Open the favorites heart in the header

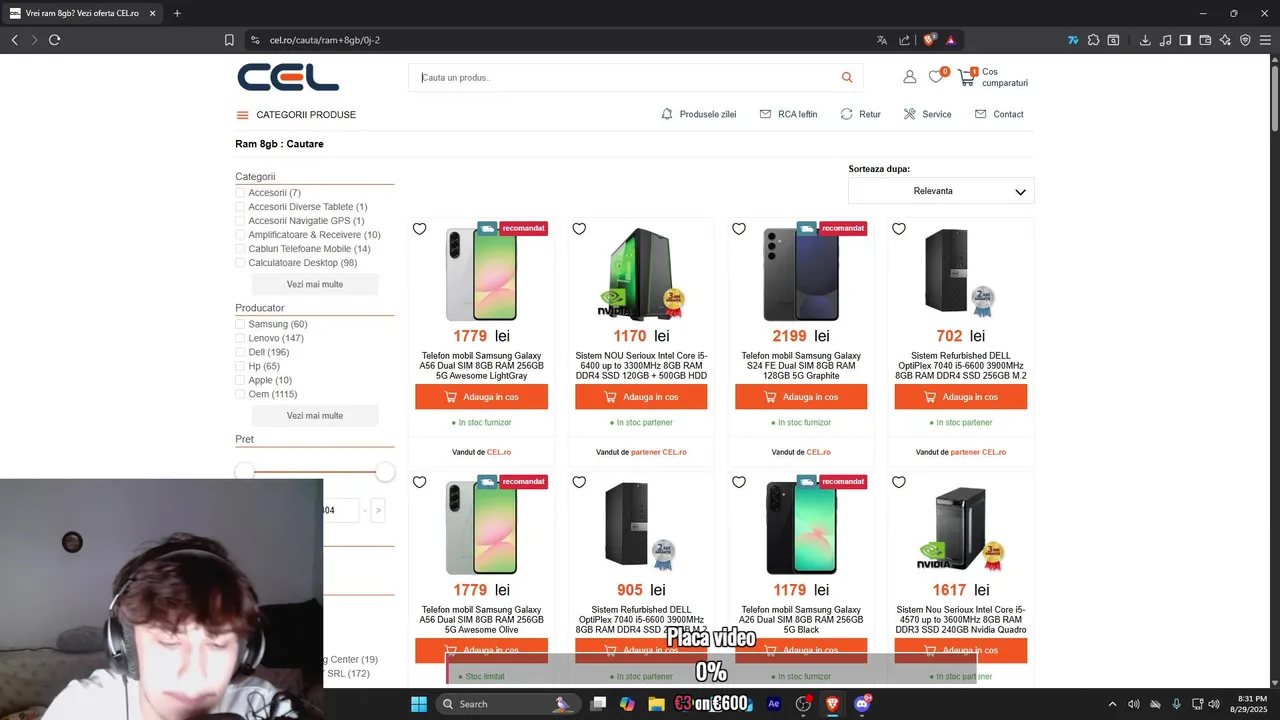[x=936, y=77]
